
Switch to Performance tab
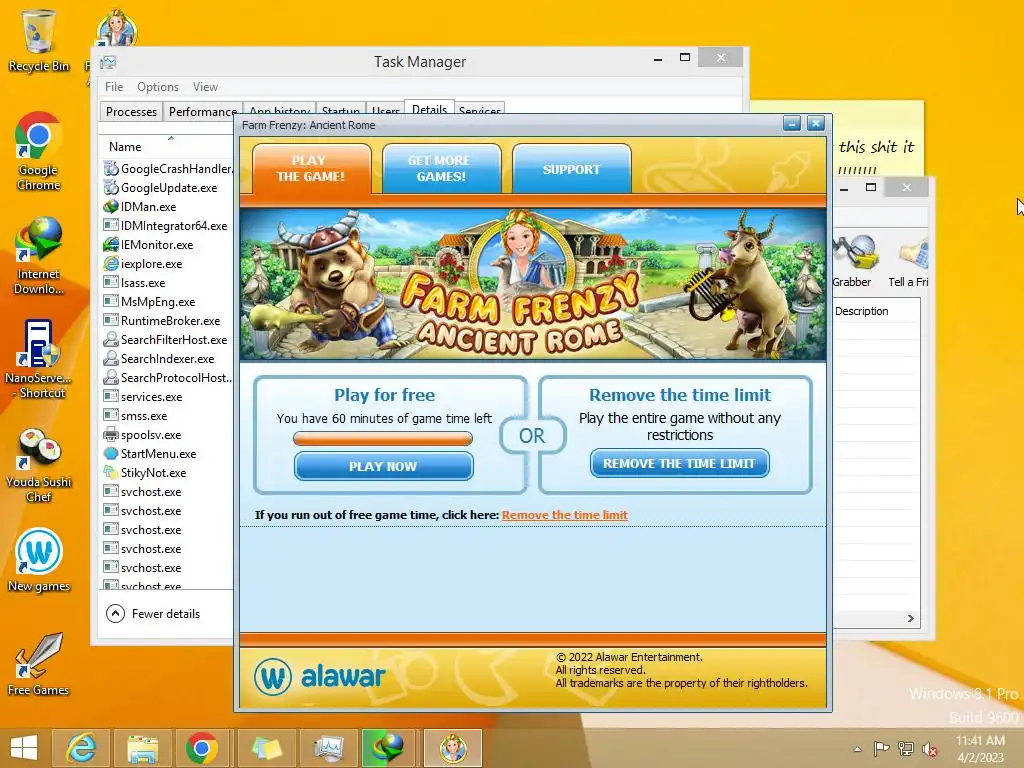coord(202,112)
